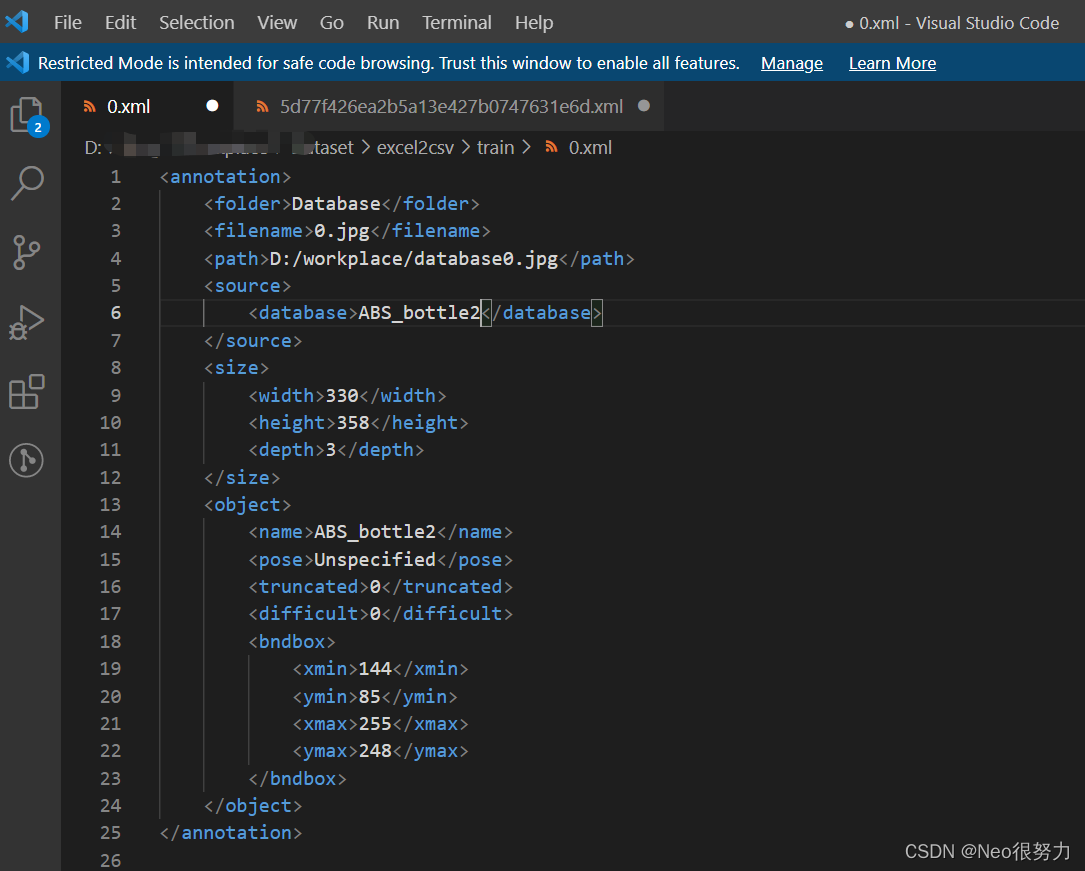Switch to the 0.xml editor tab

147,107
